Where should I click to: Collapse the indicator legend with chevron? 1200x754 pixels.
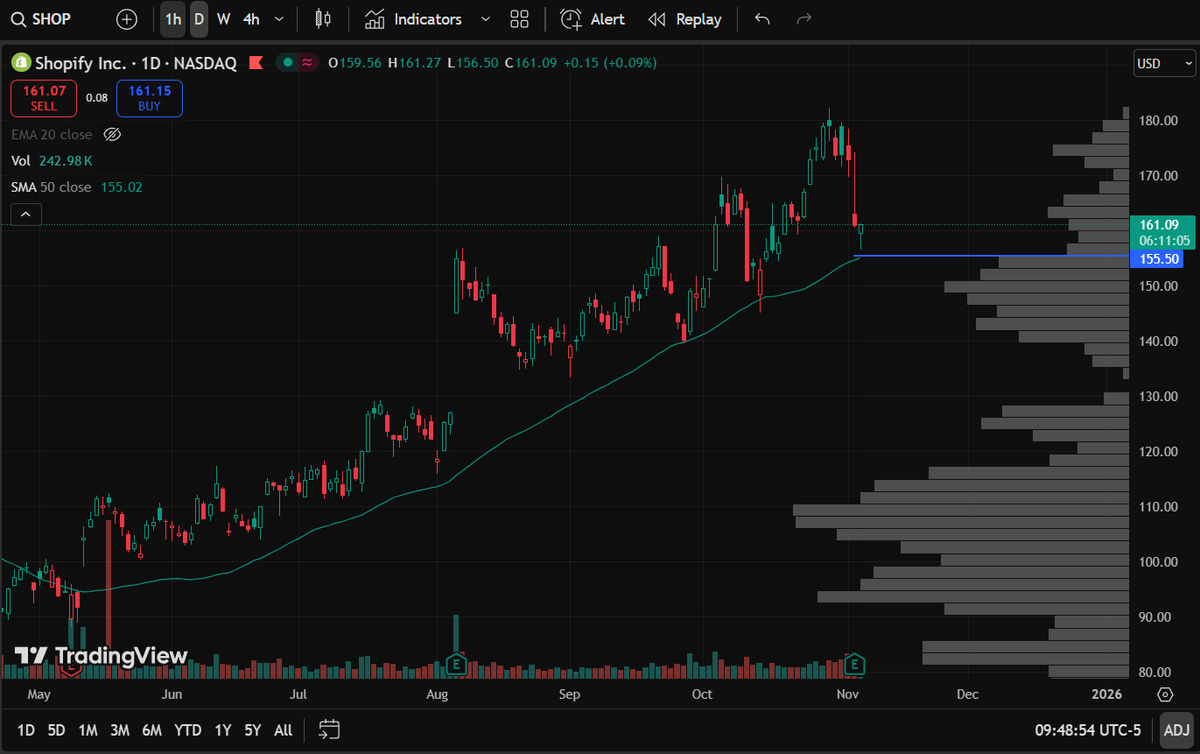coord(26,214)
